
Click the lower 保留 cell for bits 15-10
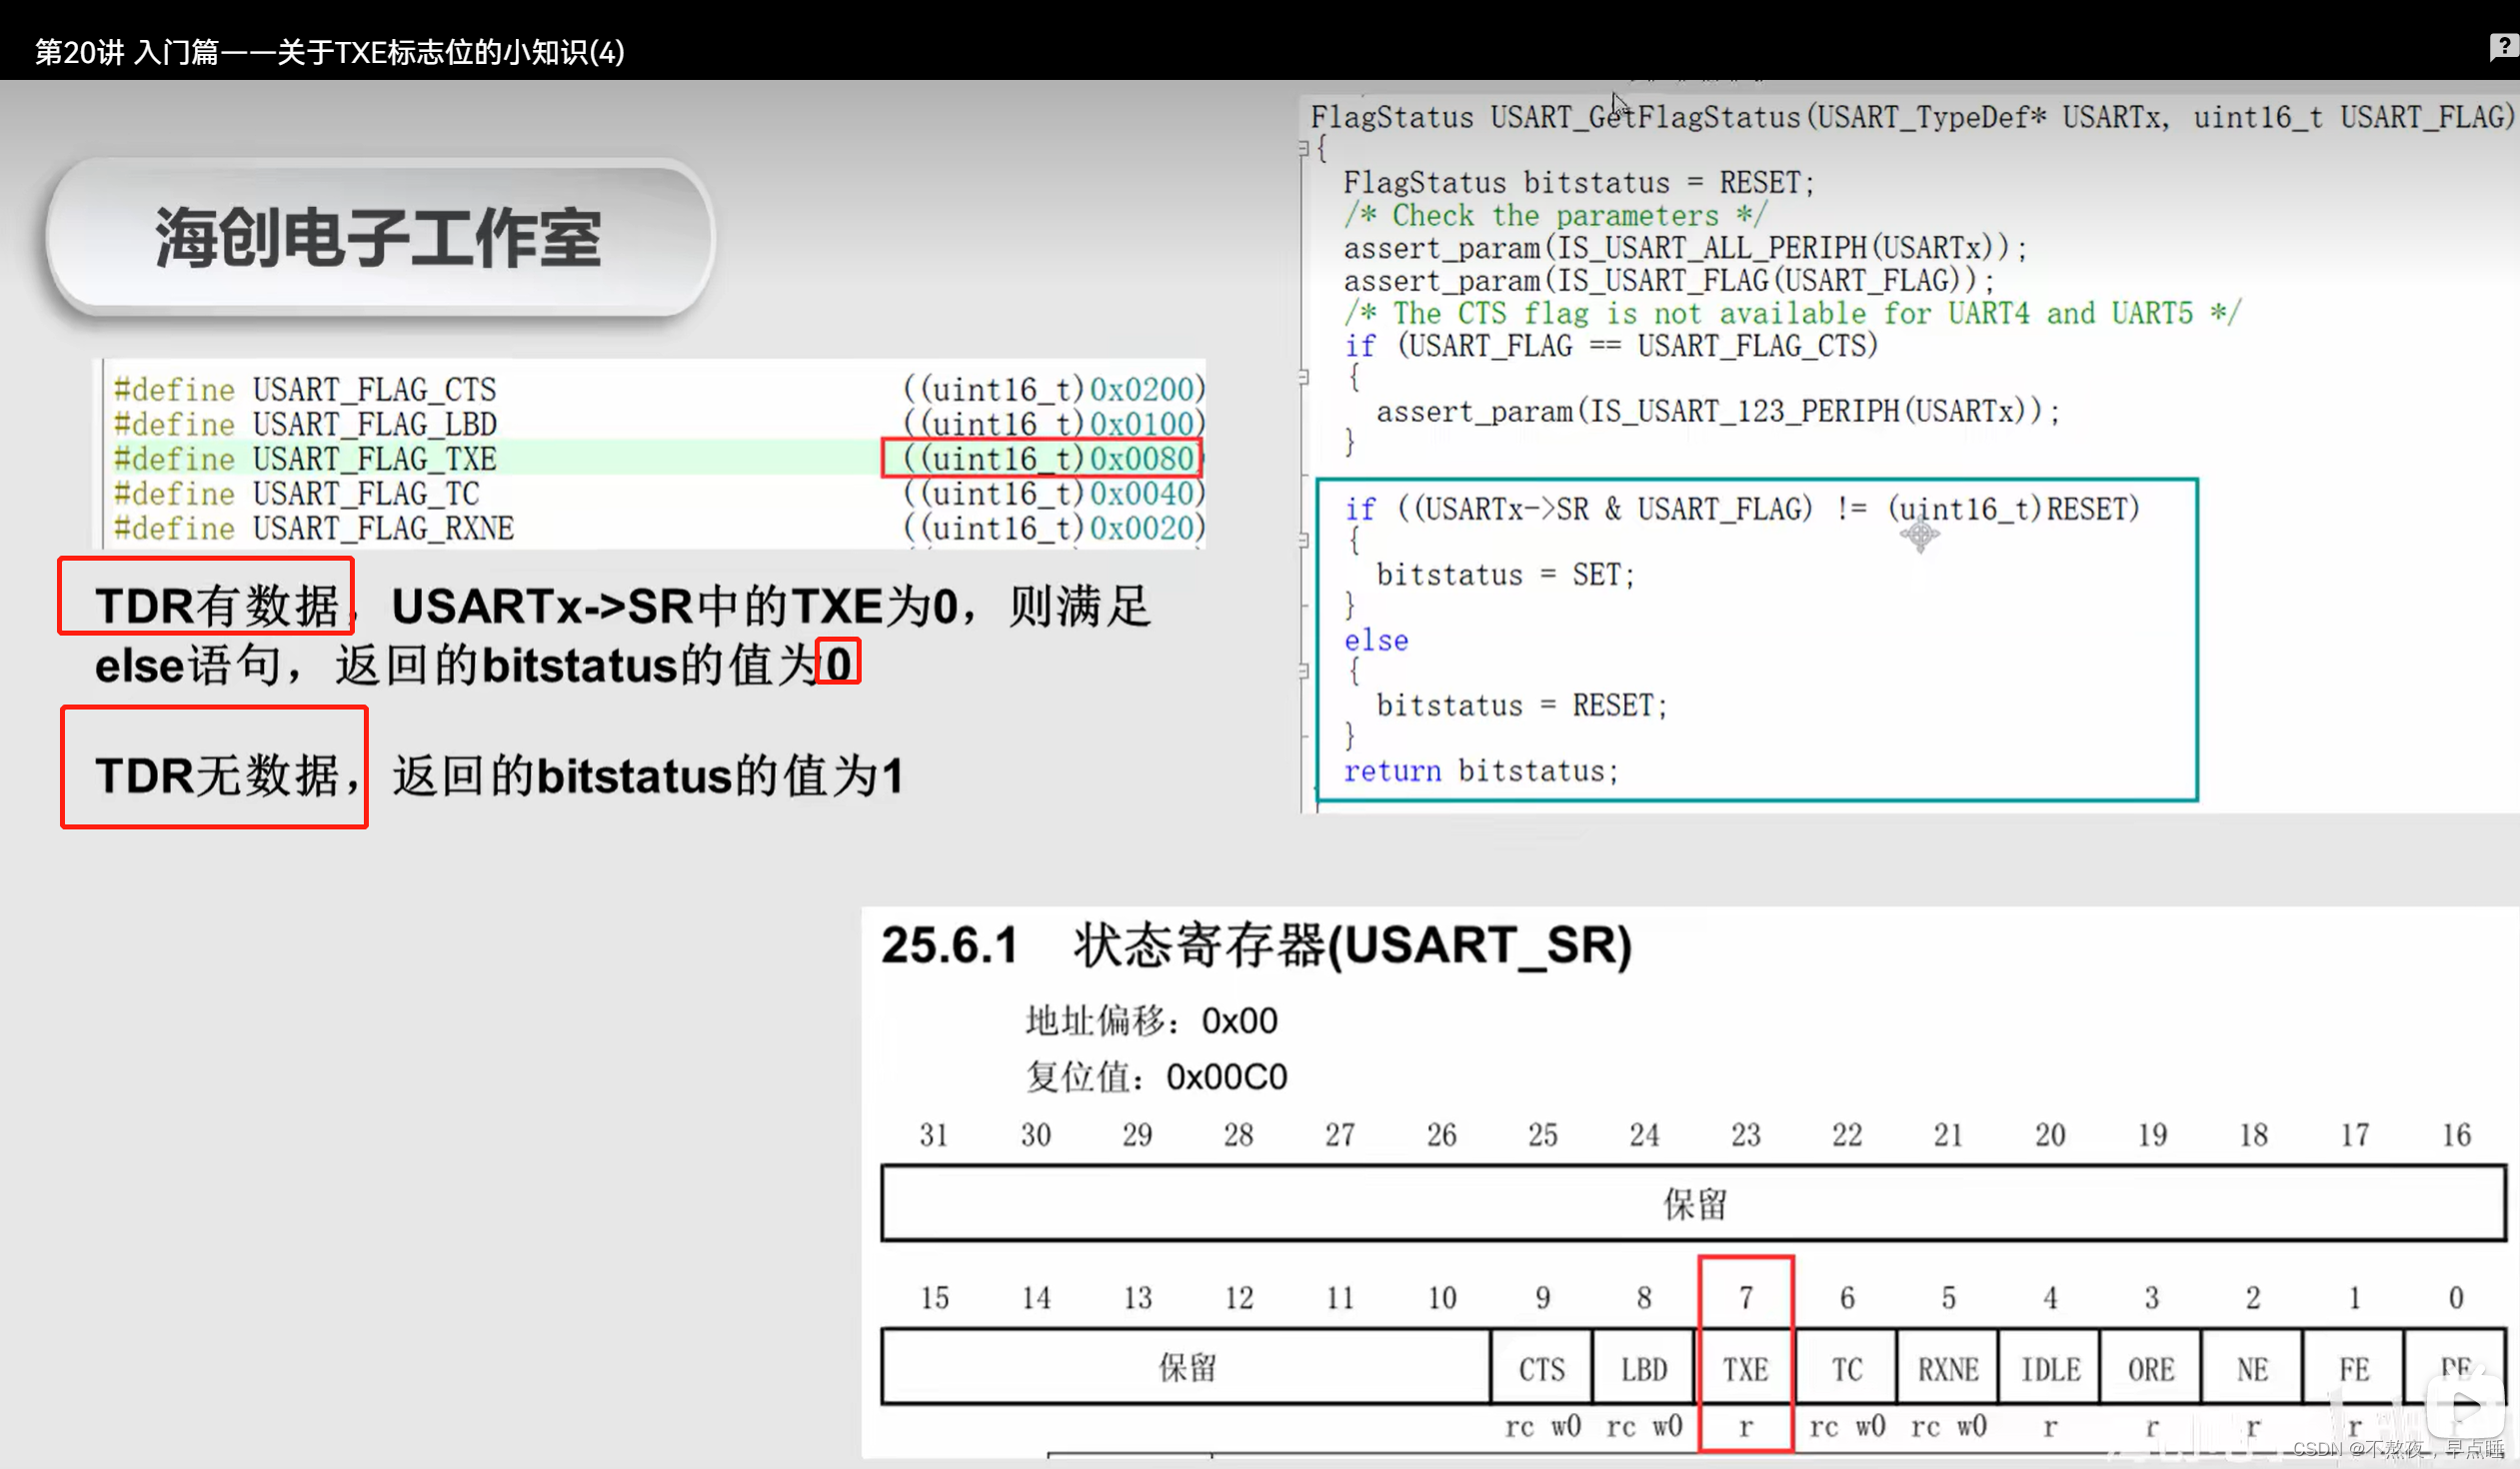tap(1186, 1367)
